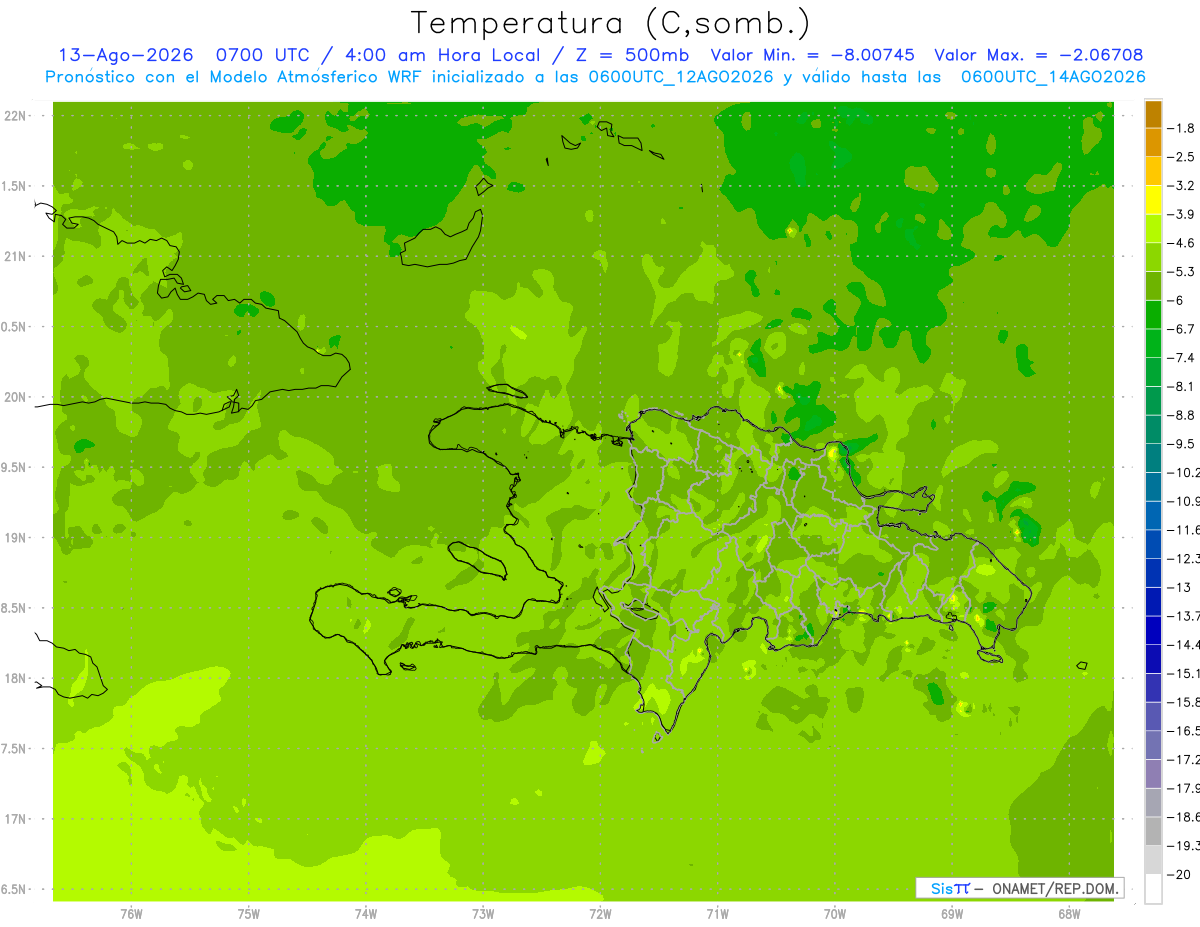The image size is (1200, 927).
Task: Click the '-6' colorbar value label
Action: (x=1177, y=300)
